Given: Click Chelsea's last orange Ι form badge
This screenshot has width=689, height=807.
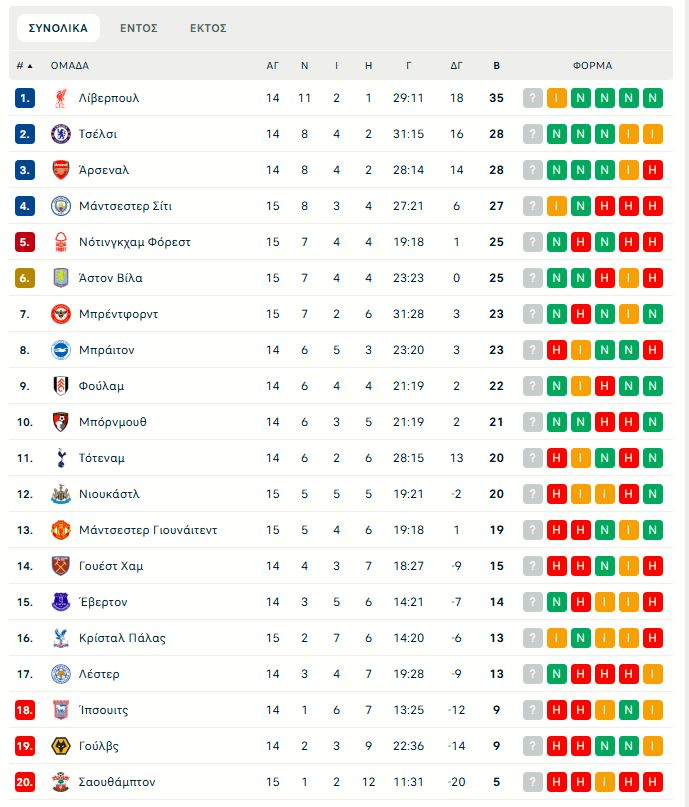Looking at the screenshot, I should click(653, 134).
